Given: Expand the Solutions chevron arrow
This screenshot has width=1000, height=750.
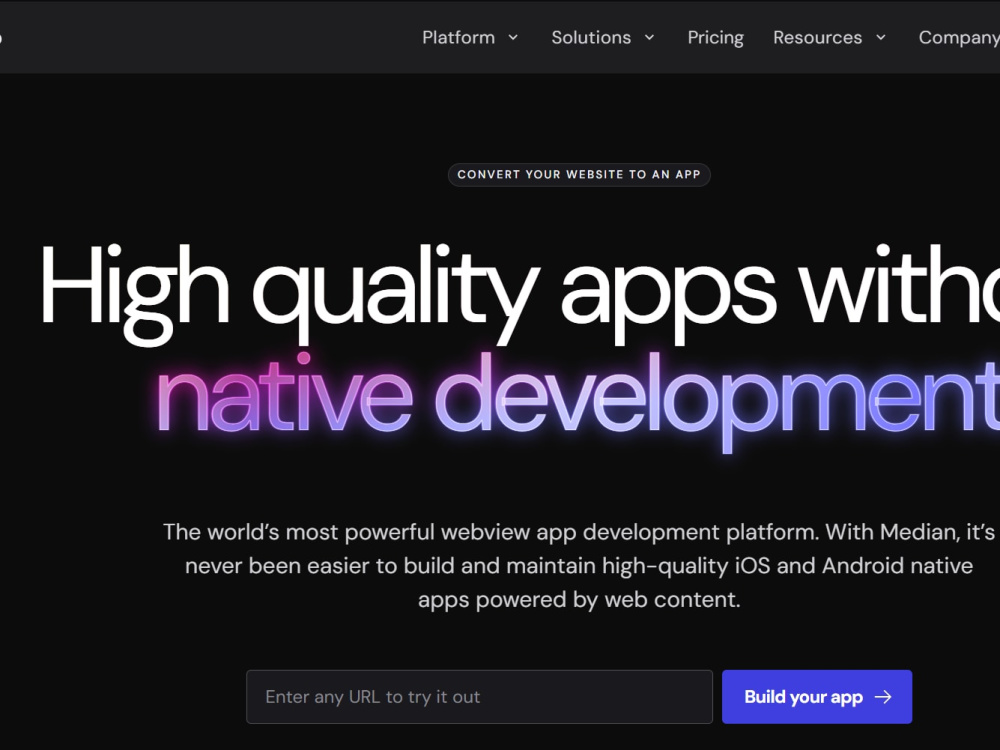Looking at the screenshot, I should point(649,38).
